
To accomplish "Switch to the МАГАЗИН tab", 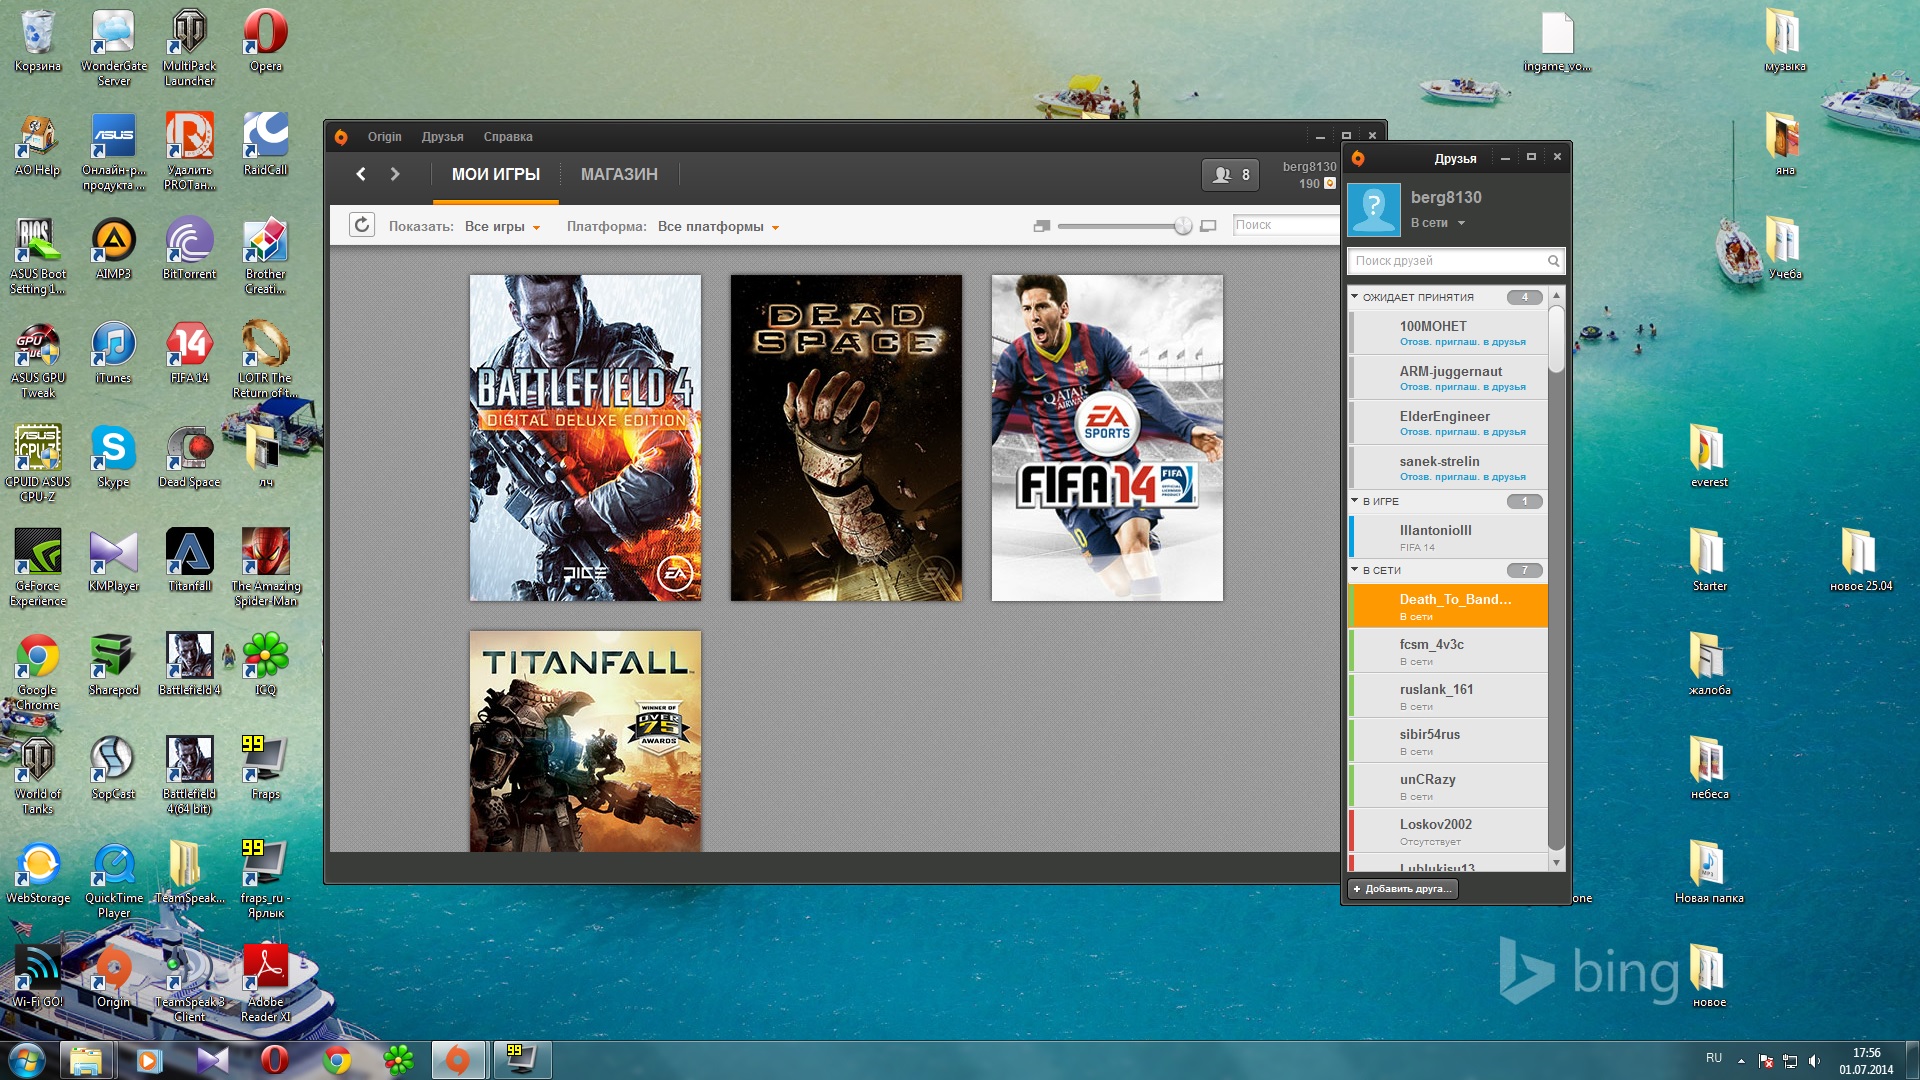I will coord(619,174).
